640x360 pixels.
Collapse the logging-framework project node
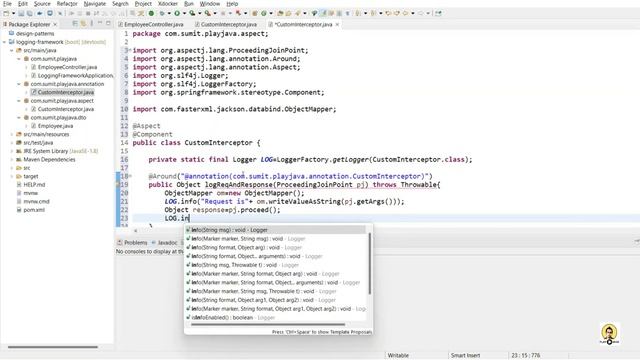(x=4, y=42)
